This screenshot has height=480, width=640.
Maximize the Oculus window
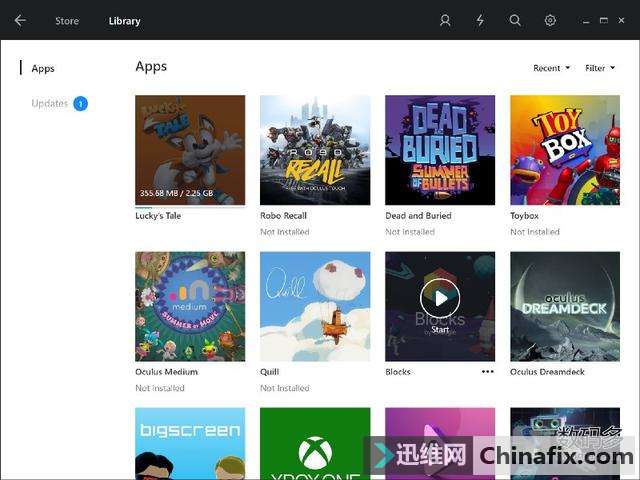click(x=604, y=20)
